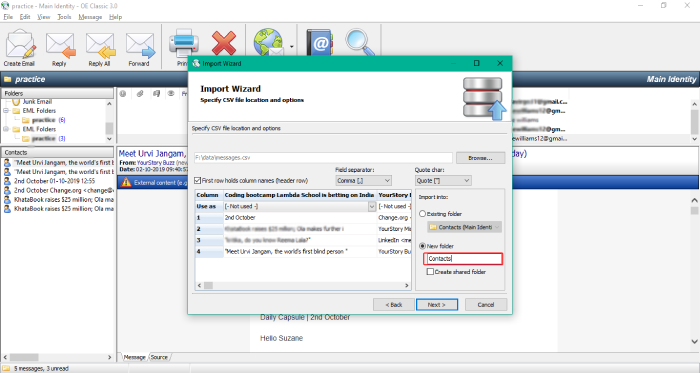This screenshot has height=373, width=700.
Task: Open the Contacts (Main Identity) folder dropdown
Action: pyautogui.click(x=464, y=227)
